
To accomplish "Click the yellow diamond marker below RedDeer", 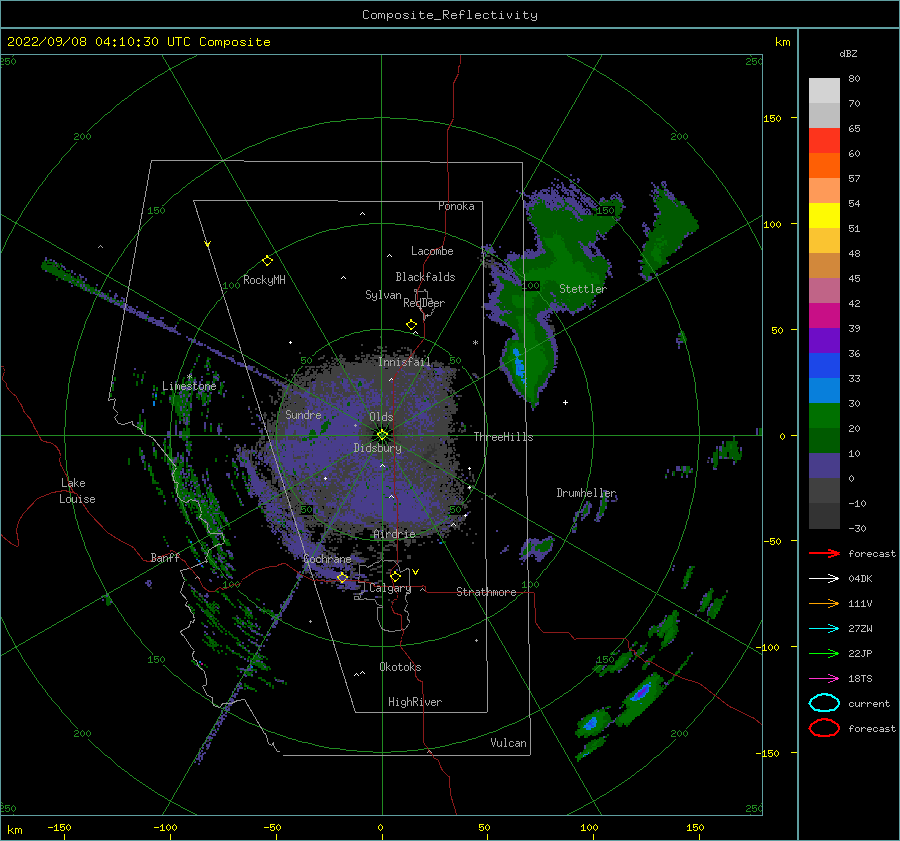I will pyautogui.click(x=411, y=325).
